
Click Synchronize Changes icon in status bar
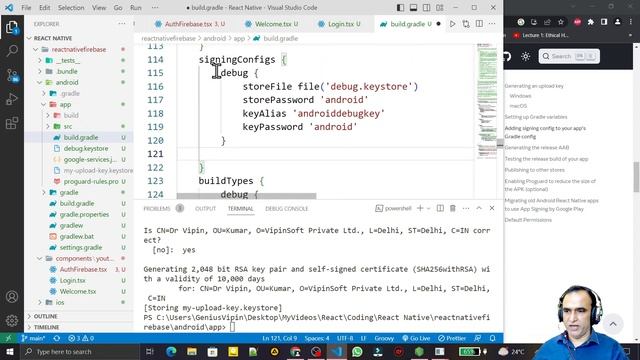57,338
